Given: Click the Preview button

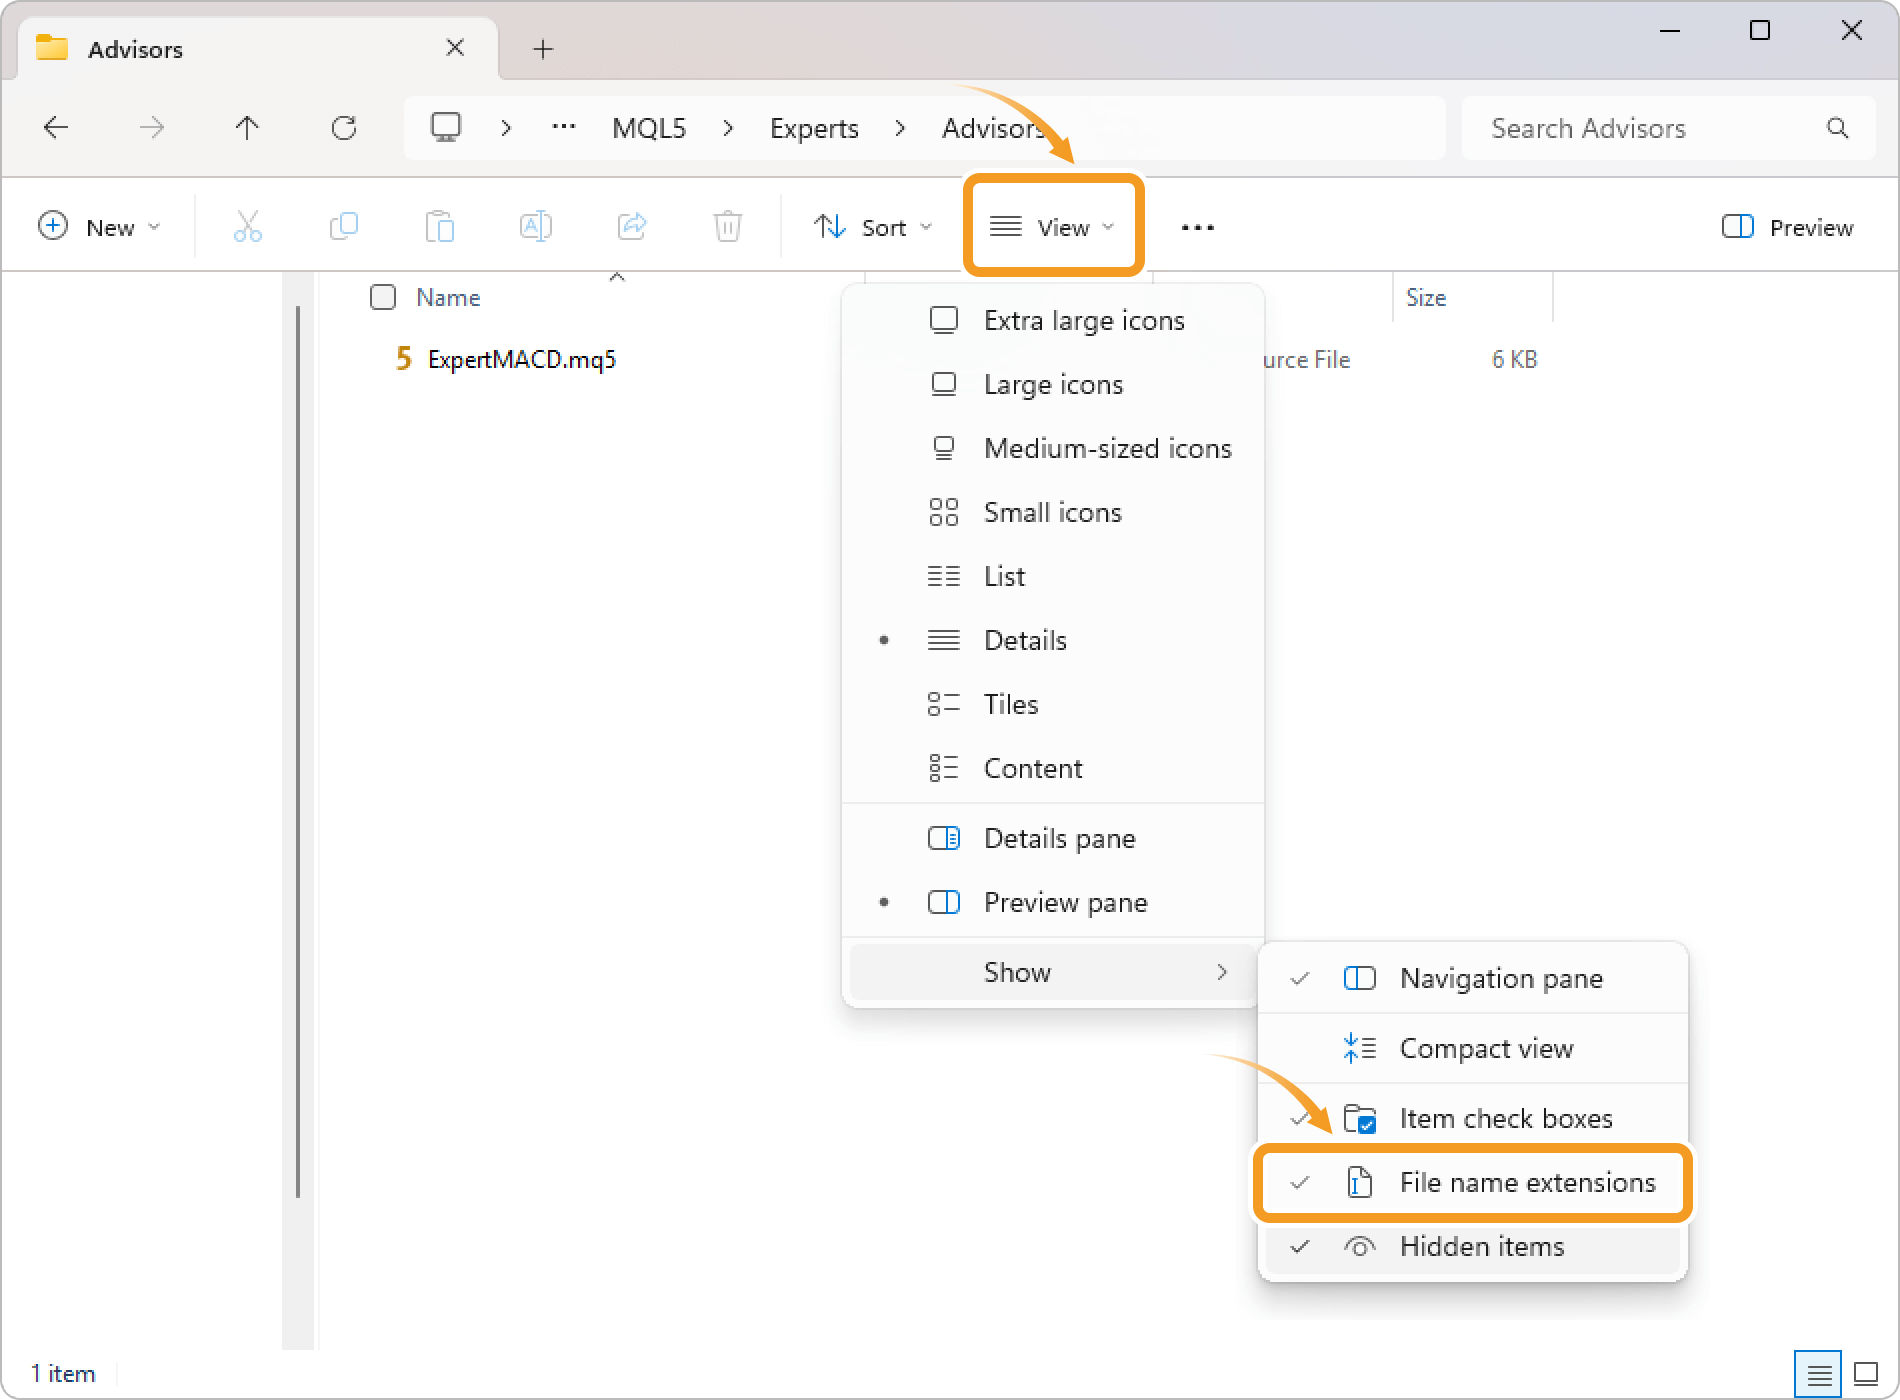Looking at the screenshot, I should click(1788, 227).
